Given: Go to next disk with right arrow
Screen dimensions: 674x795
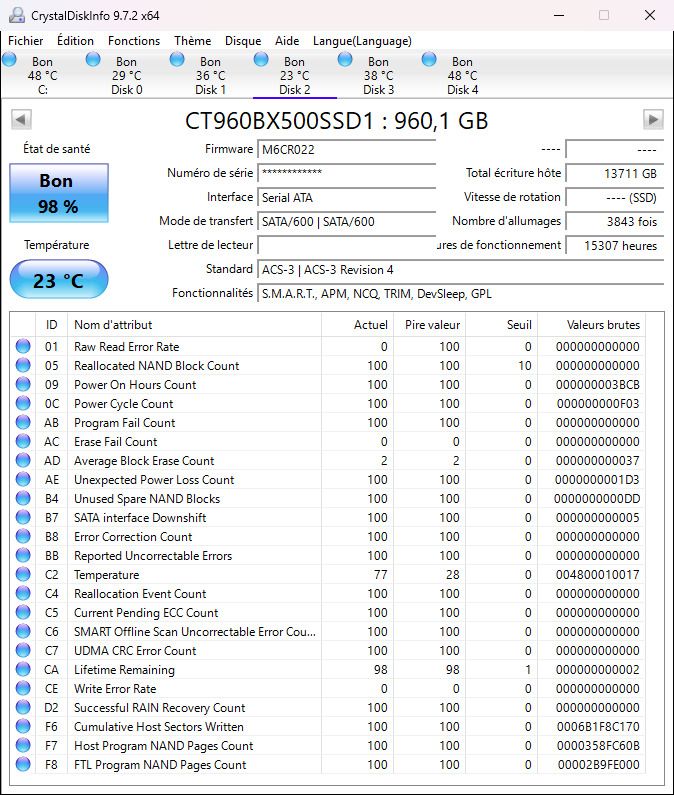Looking at the screenshot, I should tap(653, 120).
